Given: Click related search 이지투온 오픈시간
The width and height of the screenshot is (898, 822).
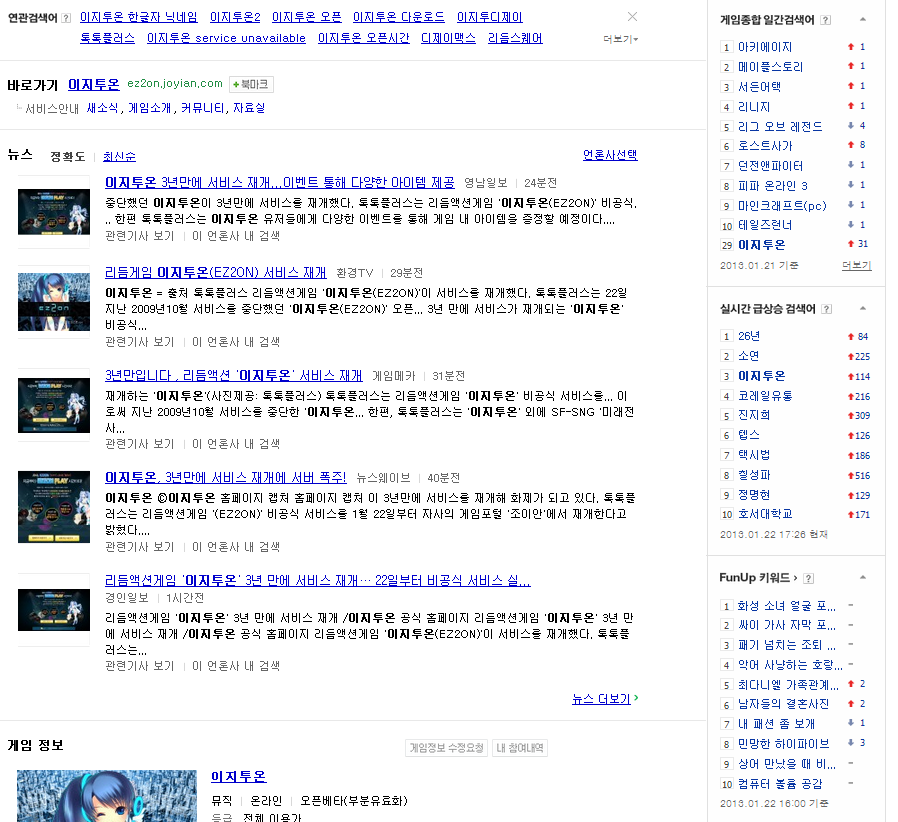Looking at the screenshot, I should (x=364, y=38).
